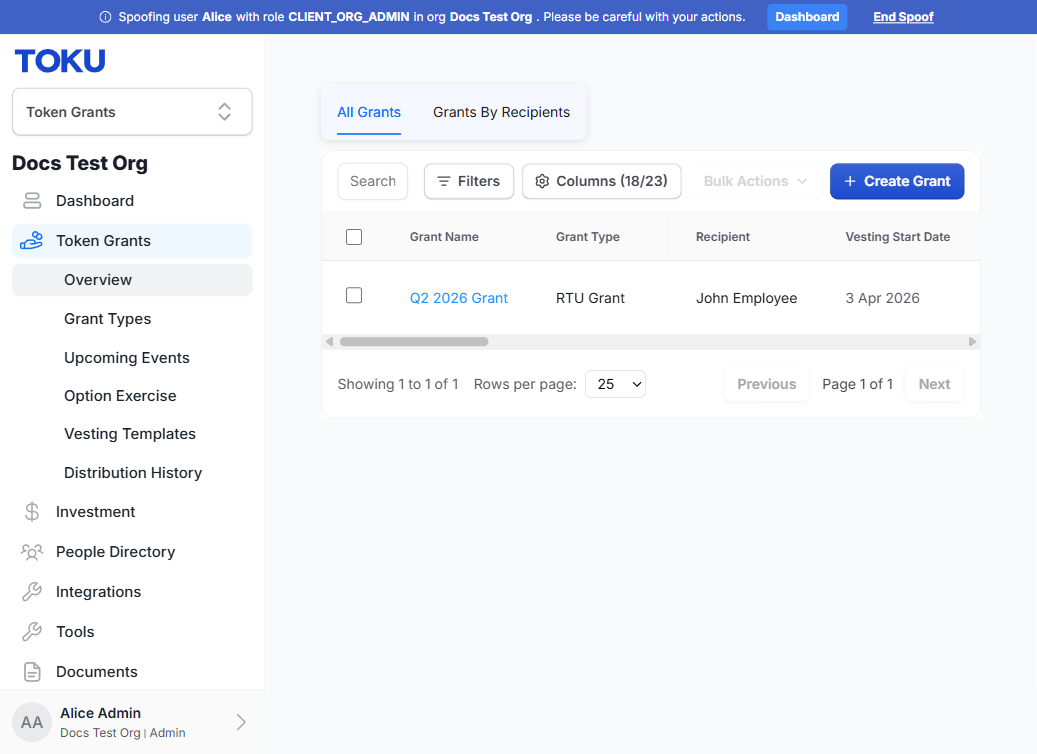Viewport: 1037px width, 754px height.
Task: Open the Rows per page dropdown
Action: (615, 384)
